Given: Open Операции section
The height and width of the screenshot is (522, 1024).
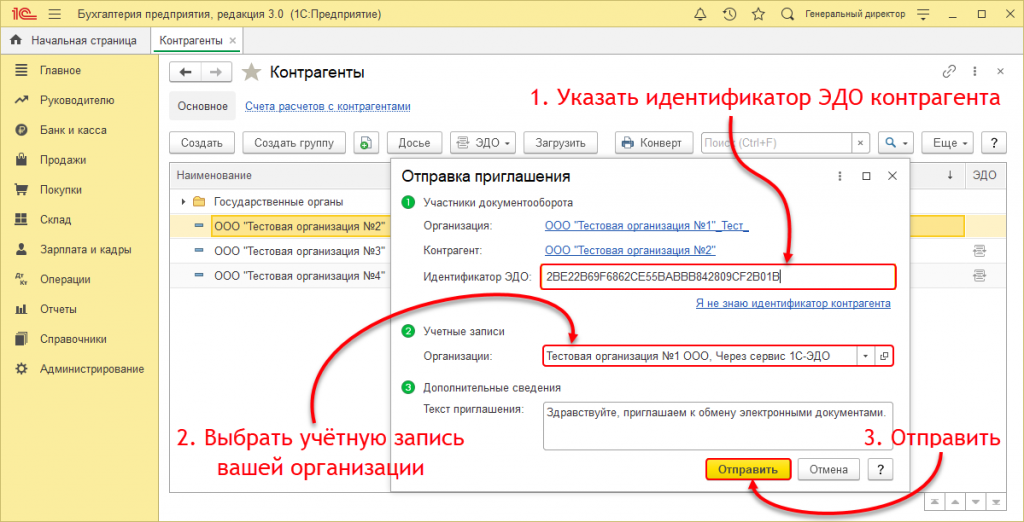Looking at the screenshot, I should (65, 280).
